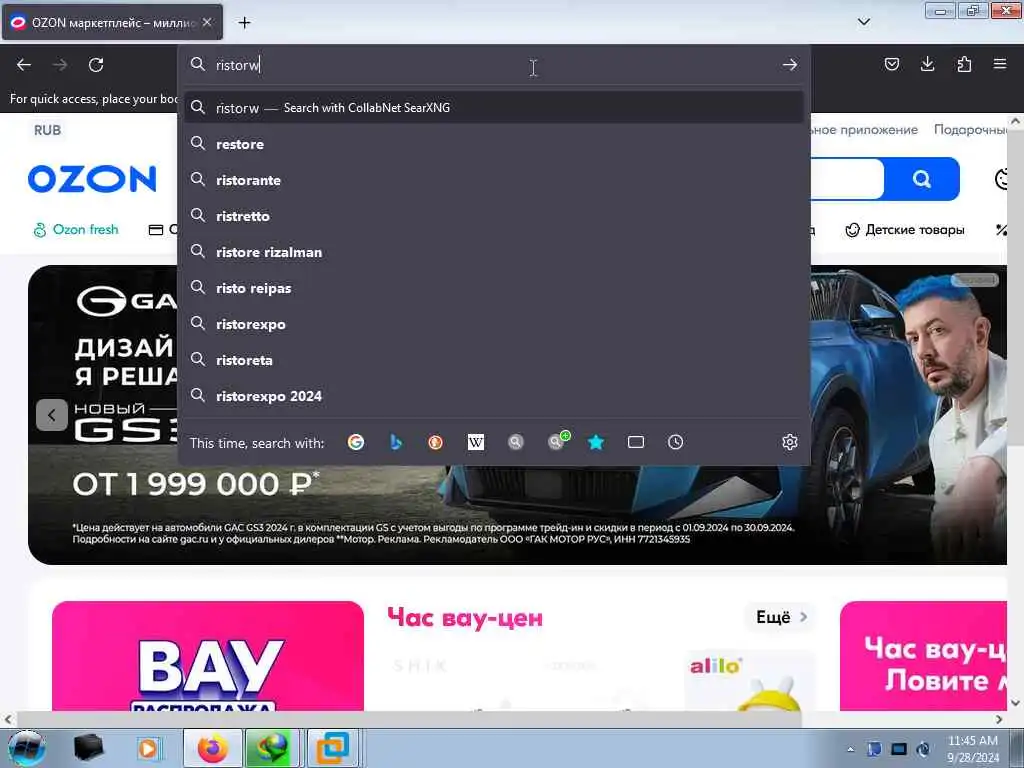The height and width of the screenshot is (768, 1024).
Task: Show previous banner slide with left arrow
Action: [x=52, y=415]
